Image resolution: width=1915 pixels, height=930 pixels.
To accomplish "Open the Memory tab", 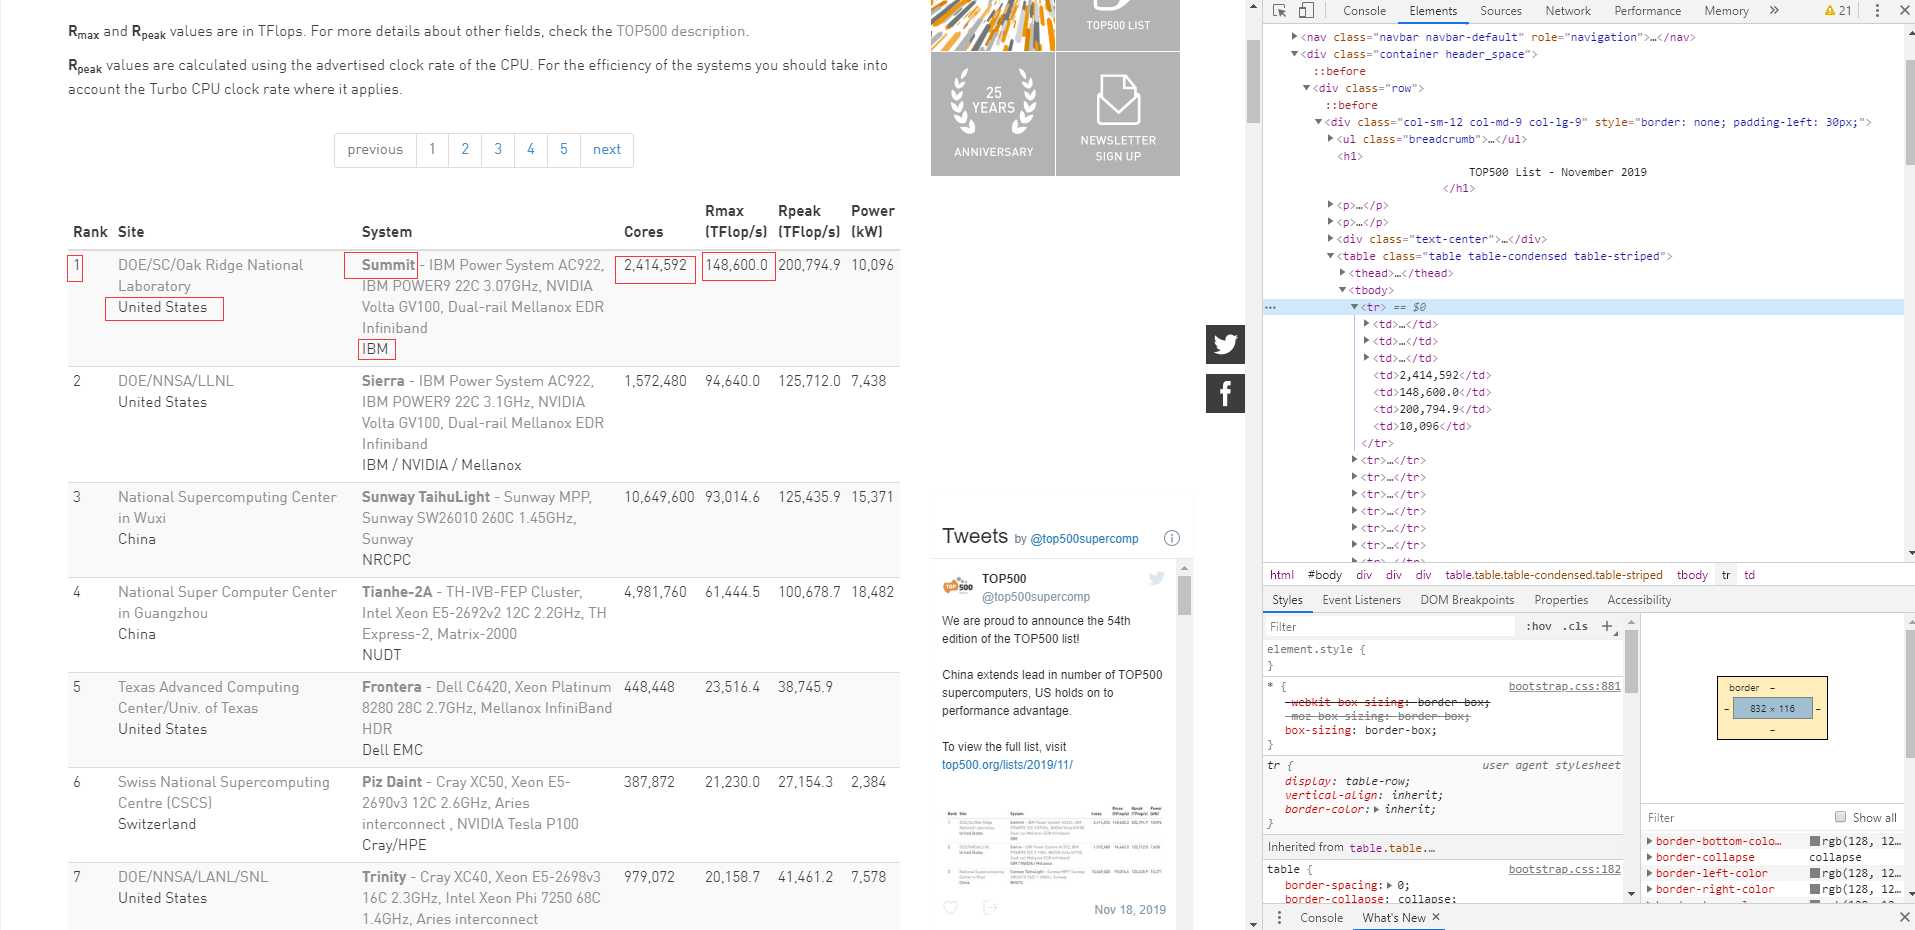I will pyautogui.click(x=1726, y=11).
